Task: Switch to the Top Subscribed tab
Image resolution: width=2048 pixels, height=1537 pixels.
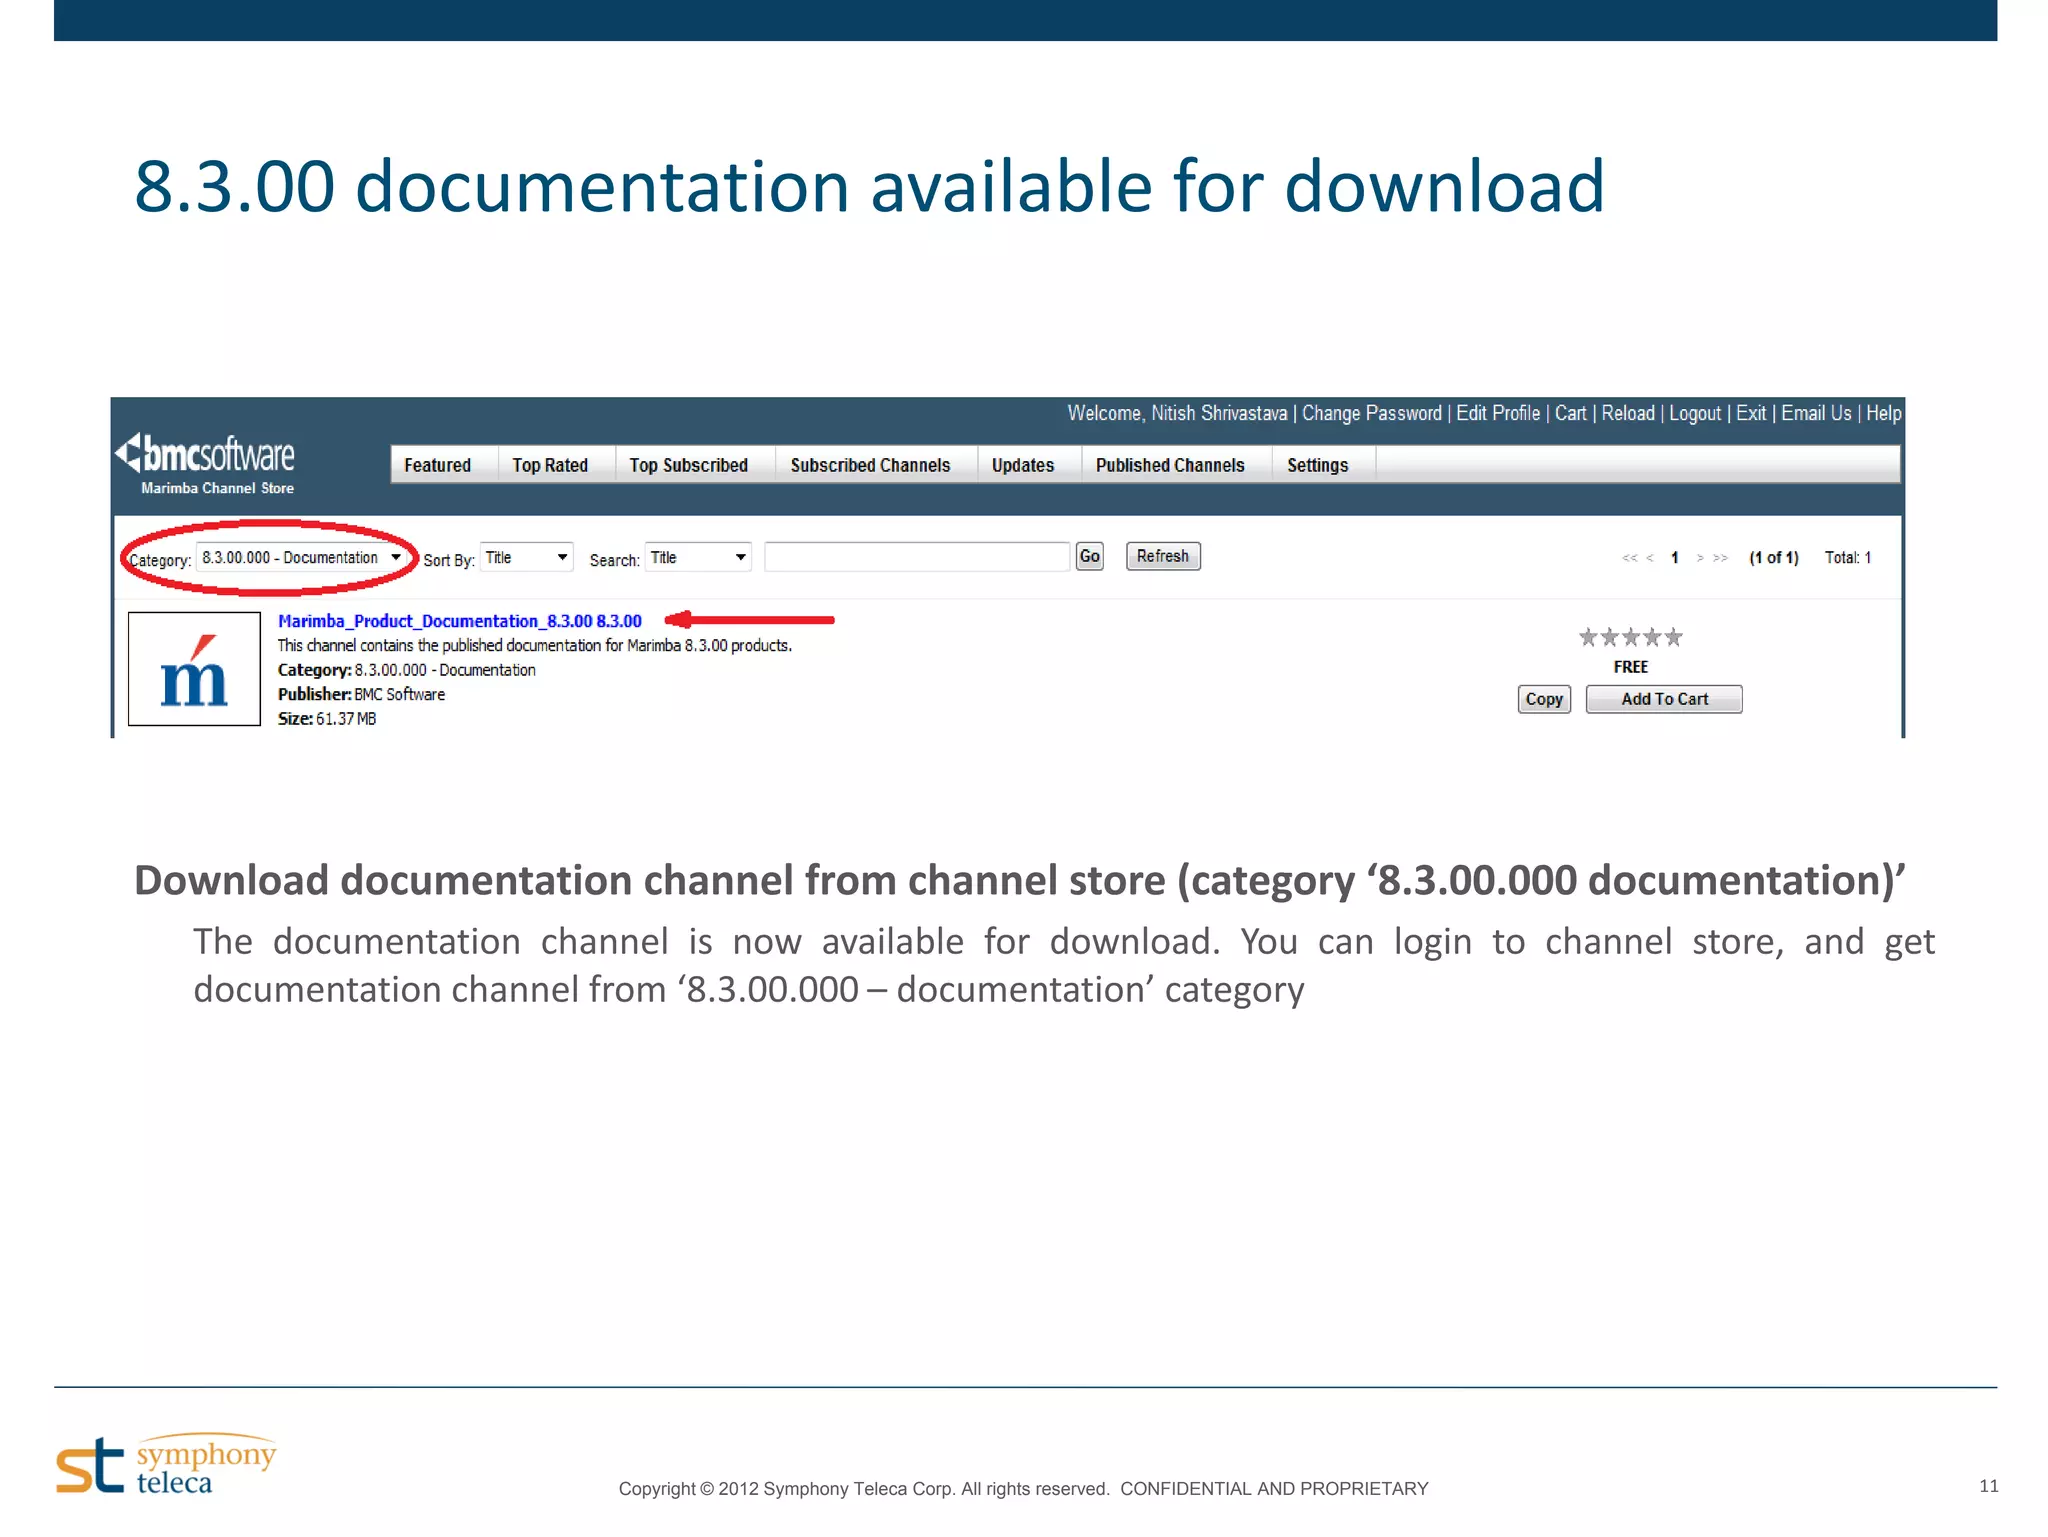Action: 689,465
